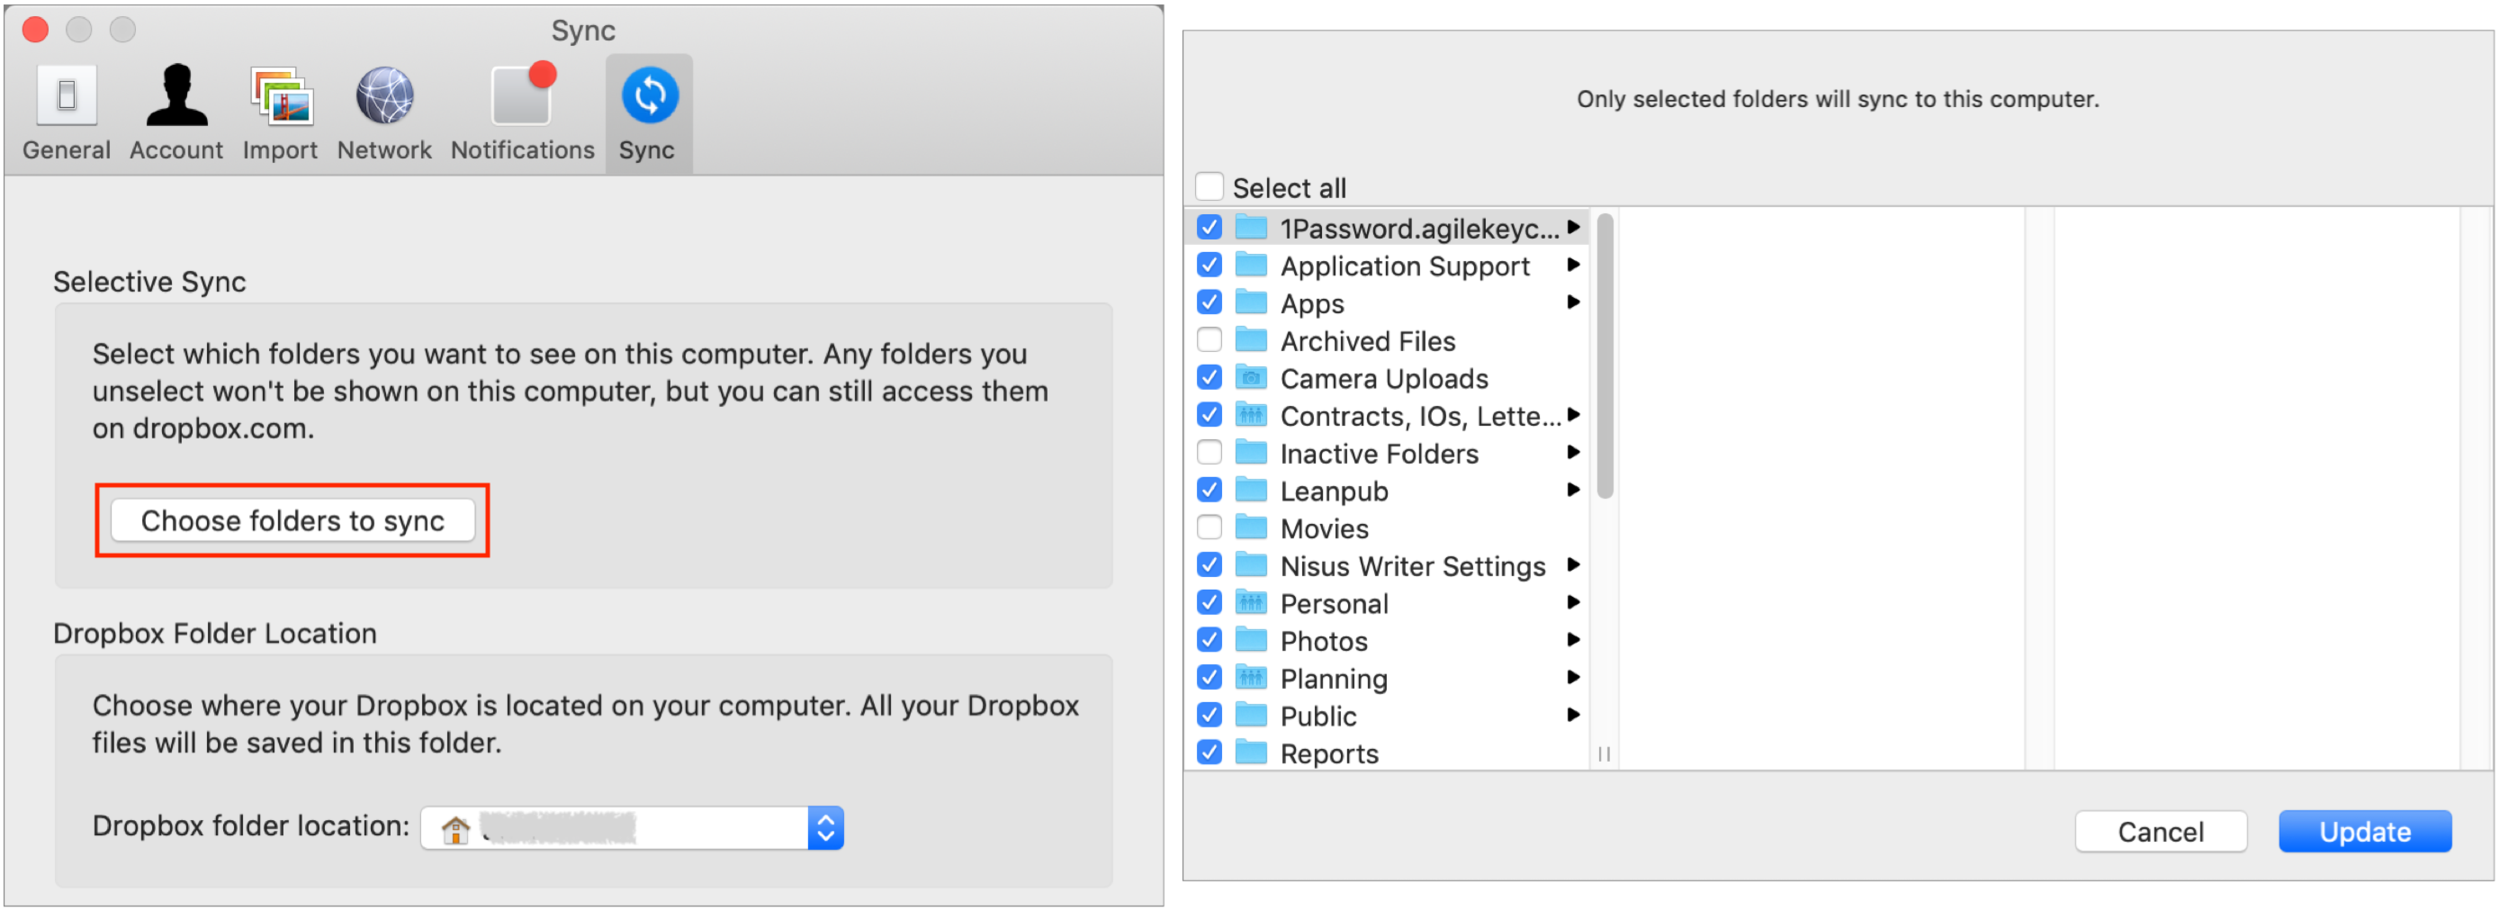
Task: Uncheck the Nisus Writer Settings checkbox
Action: tap(1209, 565)
